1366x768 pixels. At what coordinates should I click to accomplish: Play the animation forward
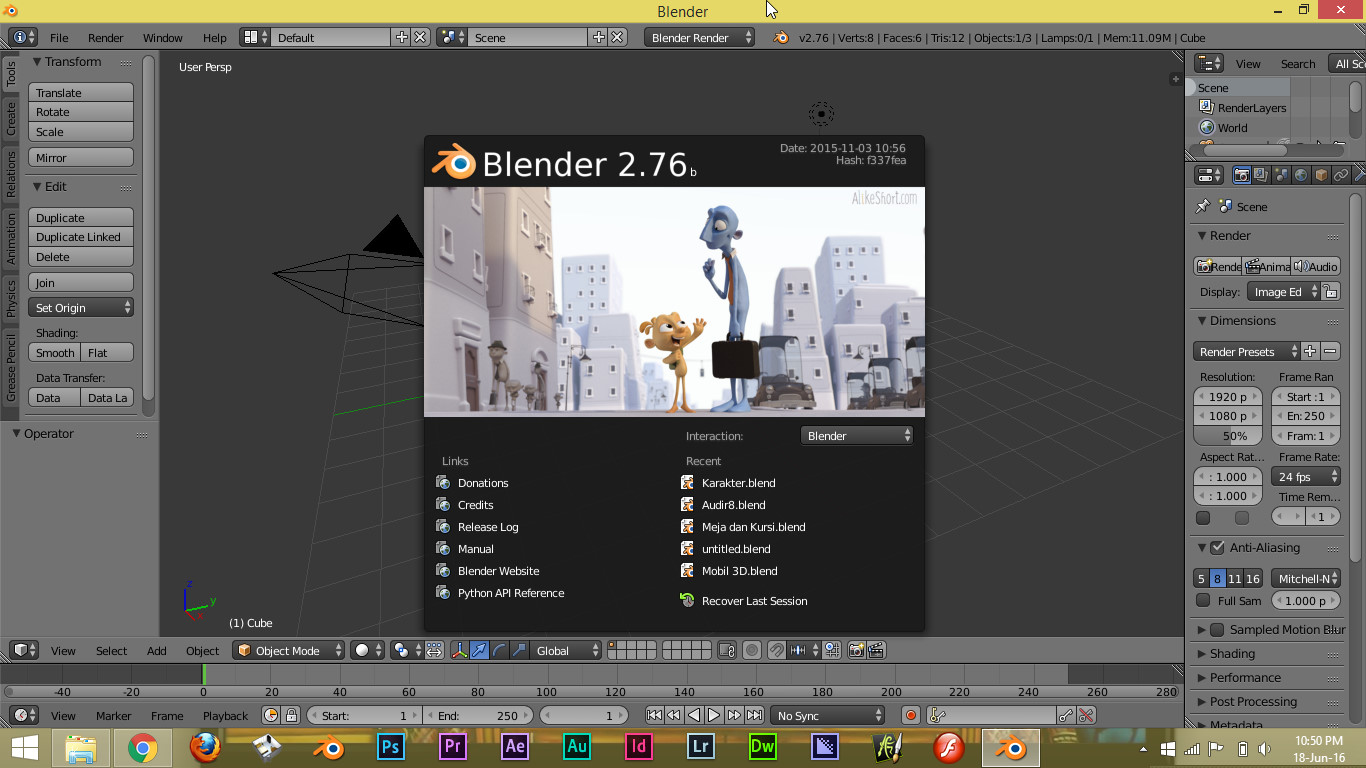714,715
